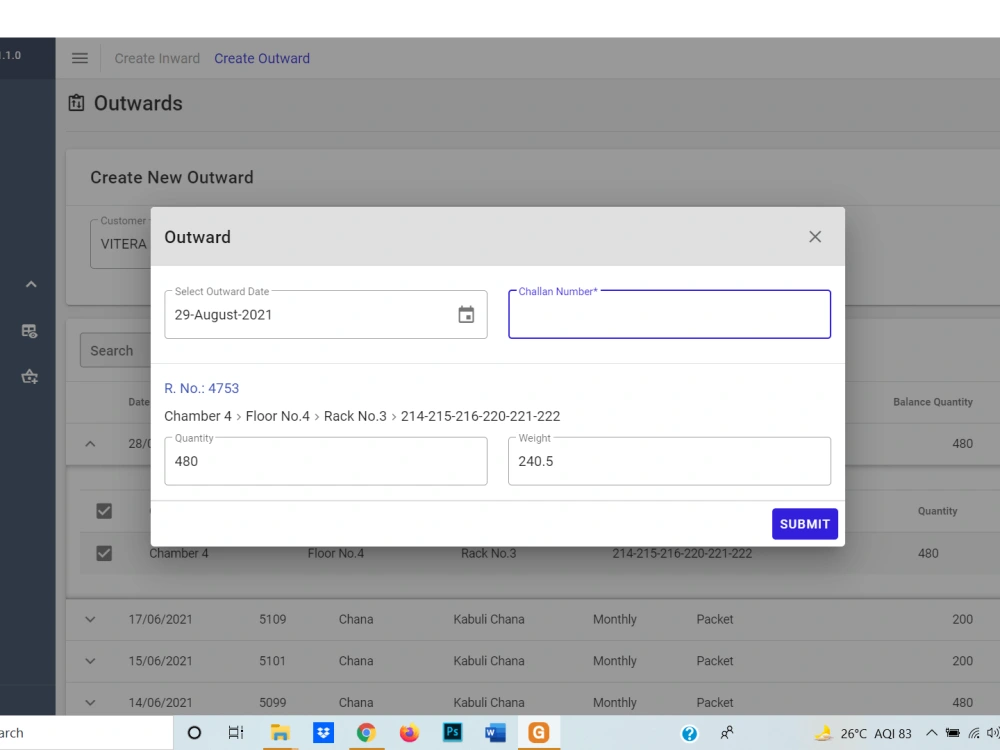The height and width of the screenshot is (750, 1000).
Task: Go to the Create Inward tab
Action: pyautogui.click(x=157, y=58)
